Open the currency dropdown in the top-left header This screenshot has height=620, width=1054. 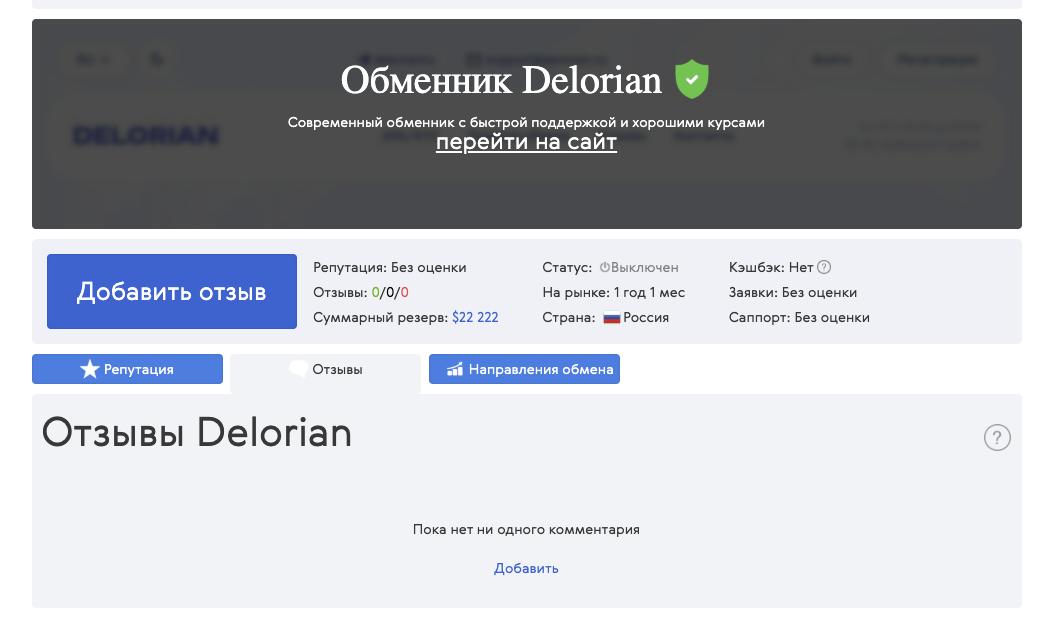[93, 60]
